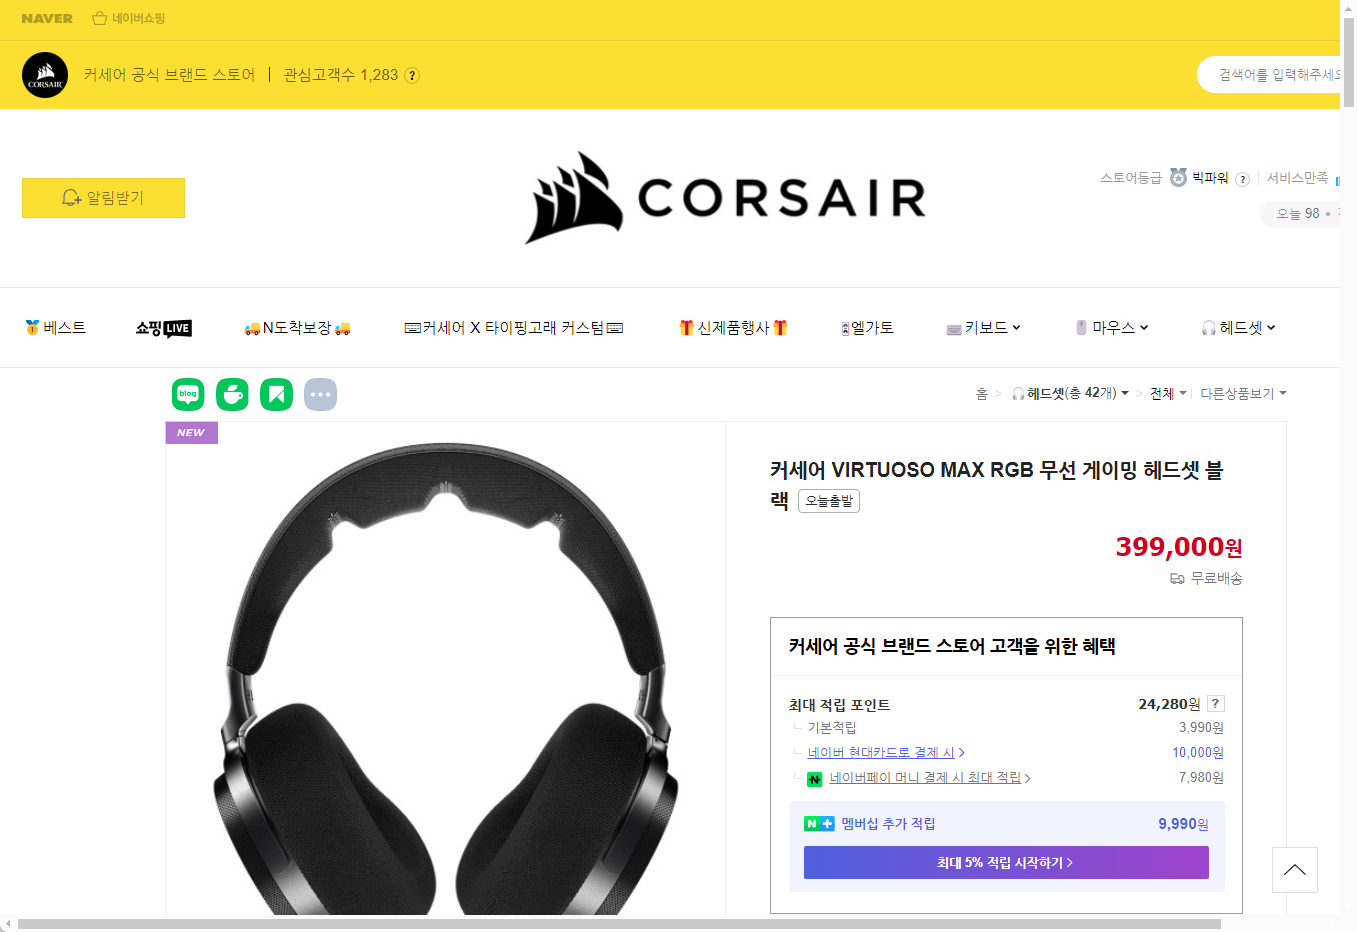
Task: Click the back-to-top arrow button
Action: (1295, 870)
